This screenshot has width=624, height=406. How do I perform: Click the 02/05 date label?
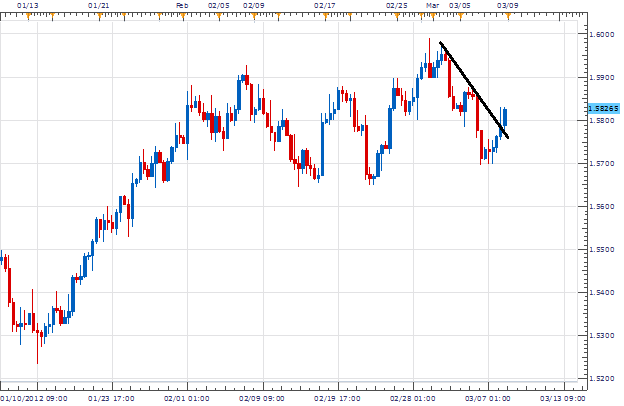point(218,6)
